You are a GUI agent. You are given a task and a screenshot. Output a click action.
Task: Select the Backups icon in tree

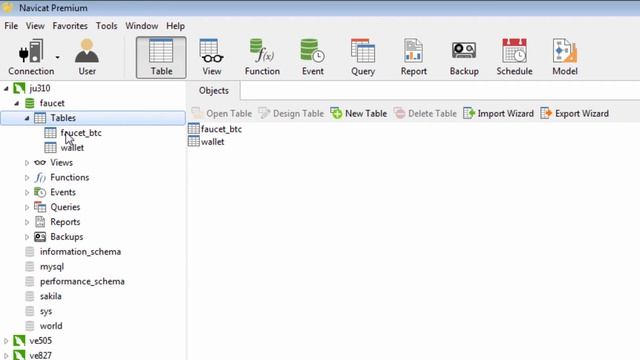tap(40, 237)
